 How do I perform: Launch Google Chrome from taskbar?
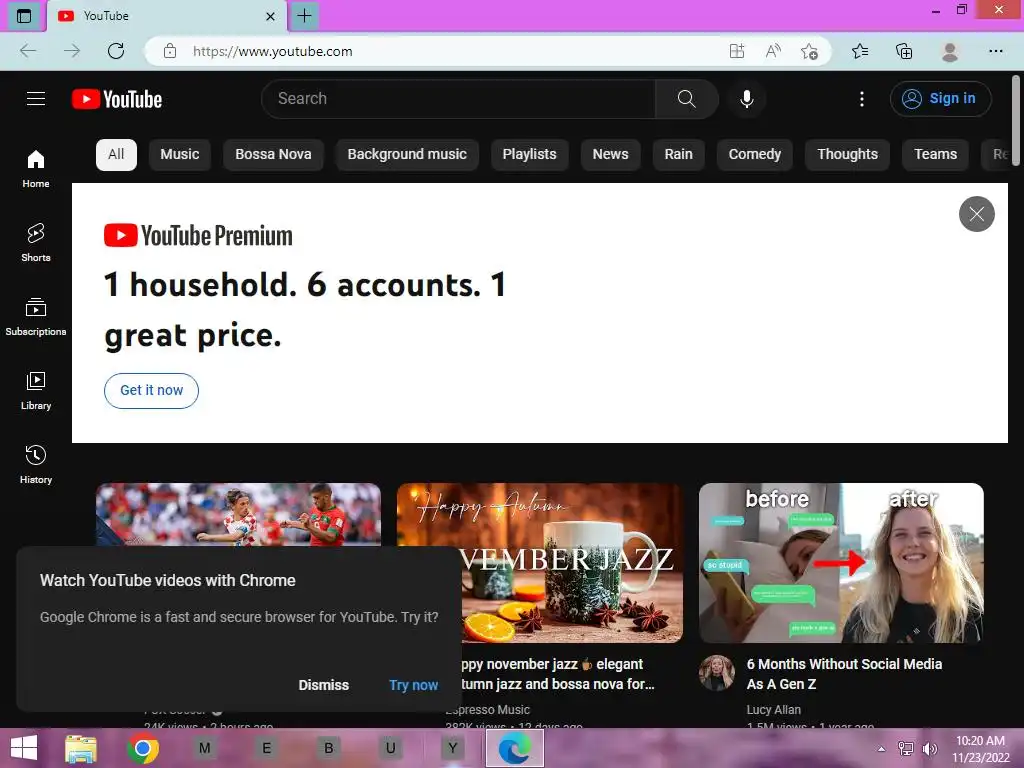click(143, 748)
